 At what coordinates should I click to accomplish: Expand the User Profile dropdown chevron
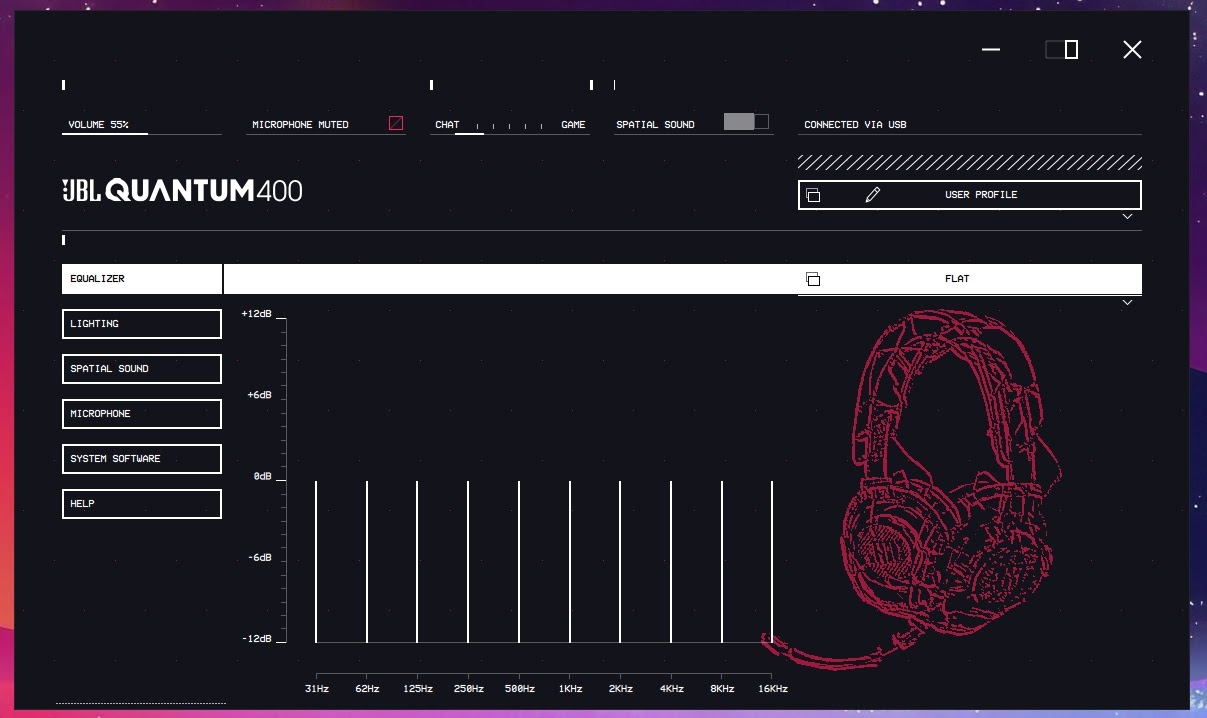click(x=1127, y=216)
